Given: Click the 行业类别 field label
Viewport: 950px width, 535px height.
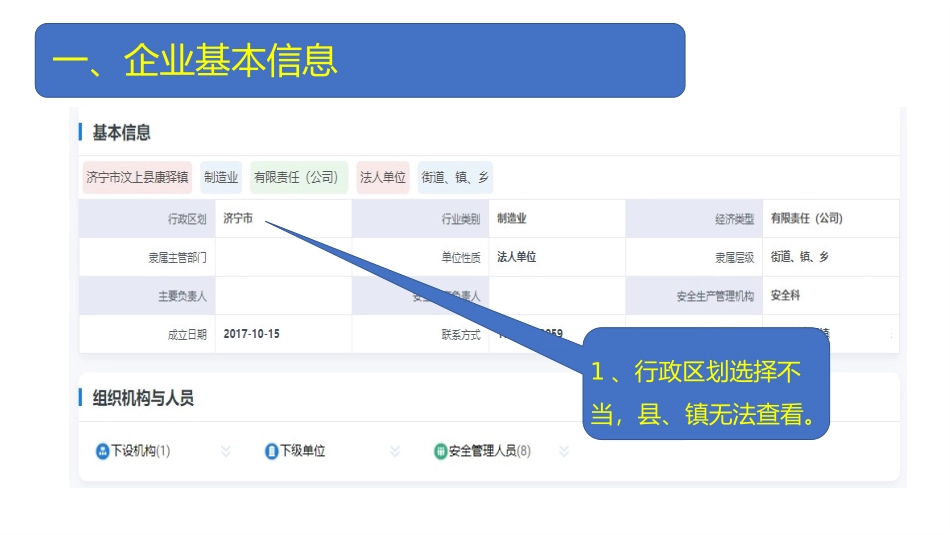Looking at the screenshot, I should (x=460, y=219).
